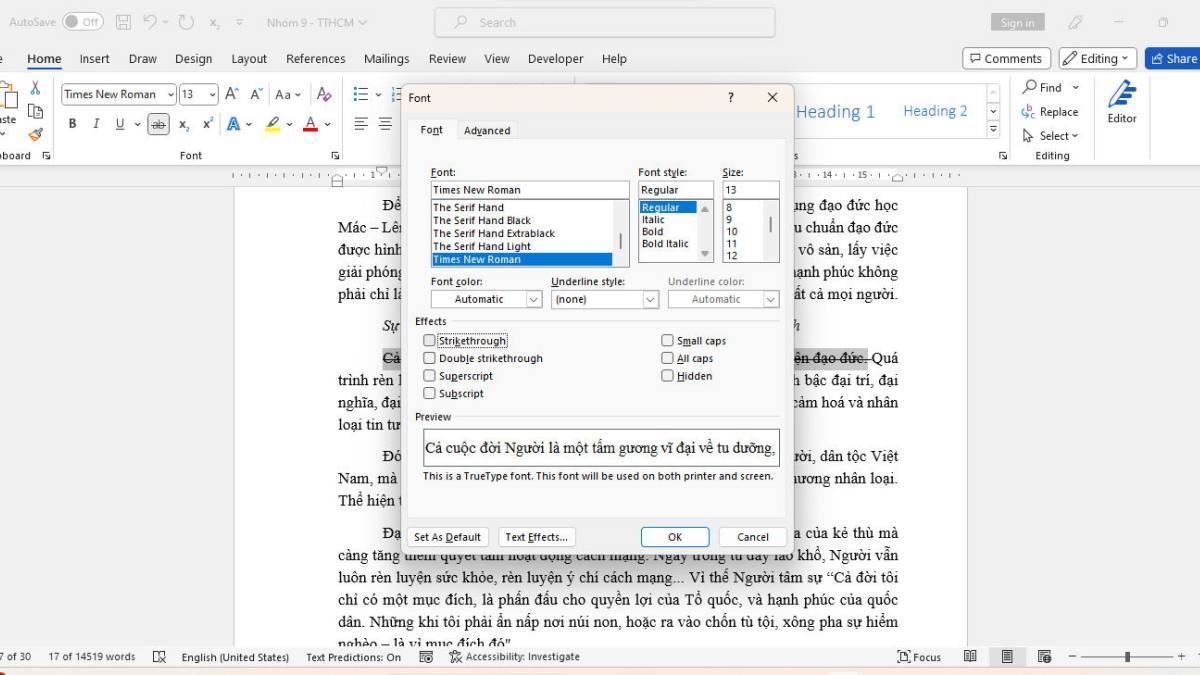The image size is (1200, 675).
Task: Enable the Small caps checkbox
Action: coord(667,340)
